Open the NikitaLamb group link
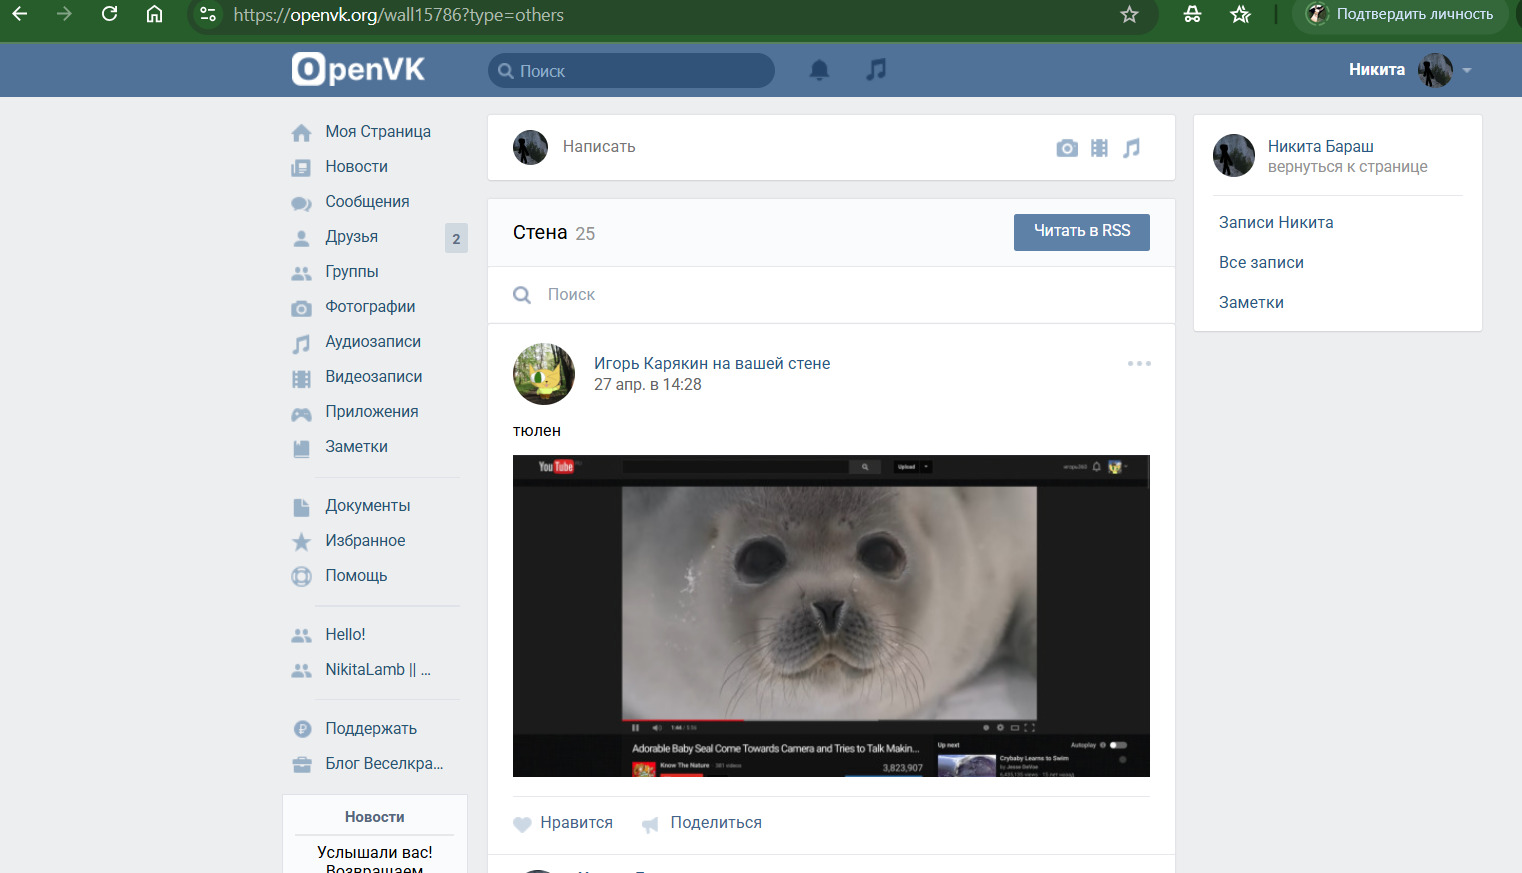The width and height of the screenshot is (1522, 873). tap(378, 669)
